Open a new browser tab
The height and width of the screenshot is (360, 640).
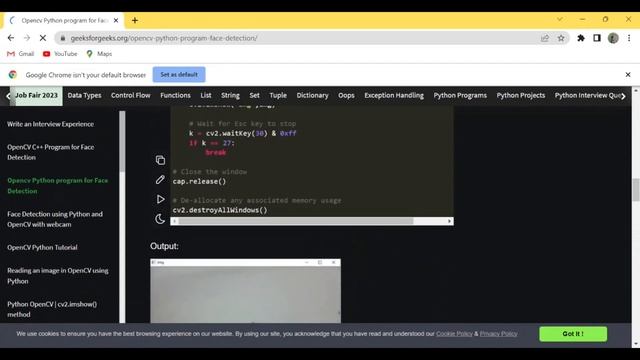pos(135,20)
